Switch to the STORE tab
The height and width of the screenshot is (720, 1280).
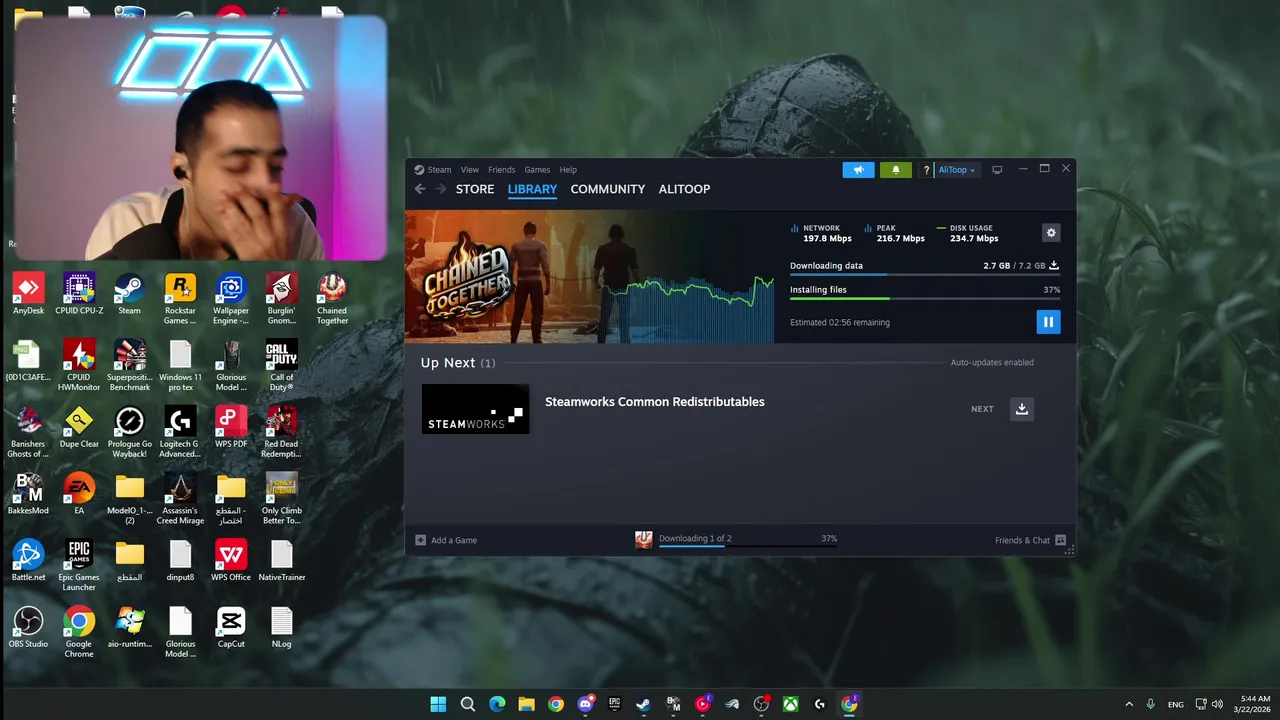click(x=475, y=189)
